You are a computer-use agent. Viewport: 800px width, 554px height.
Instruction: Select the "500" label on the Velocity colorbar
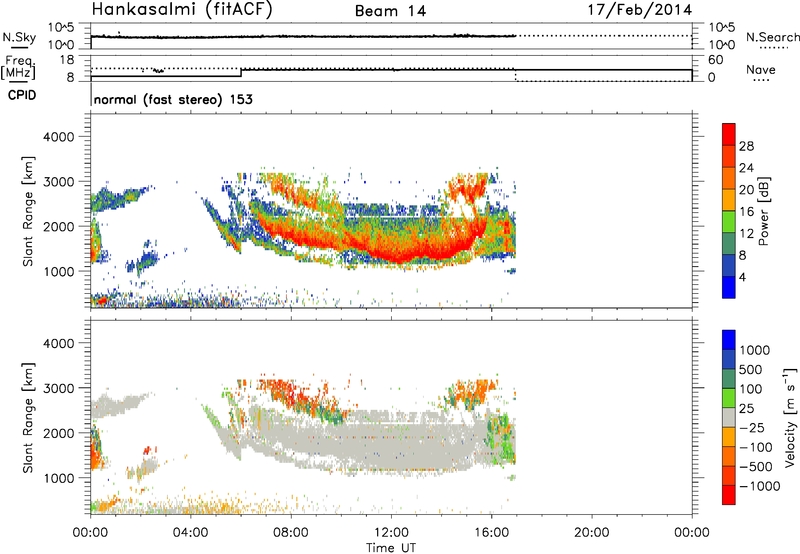tap(751, 369)
